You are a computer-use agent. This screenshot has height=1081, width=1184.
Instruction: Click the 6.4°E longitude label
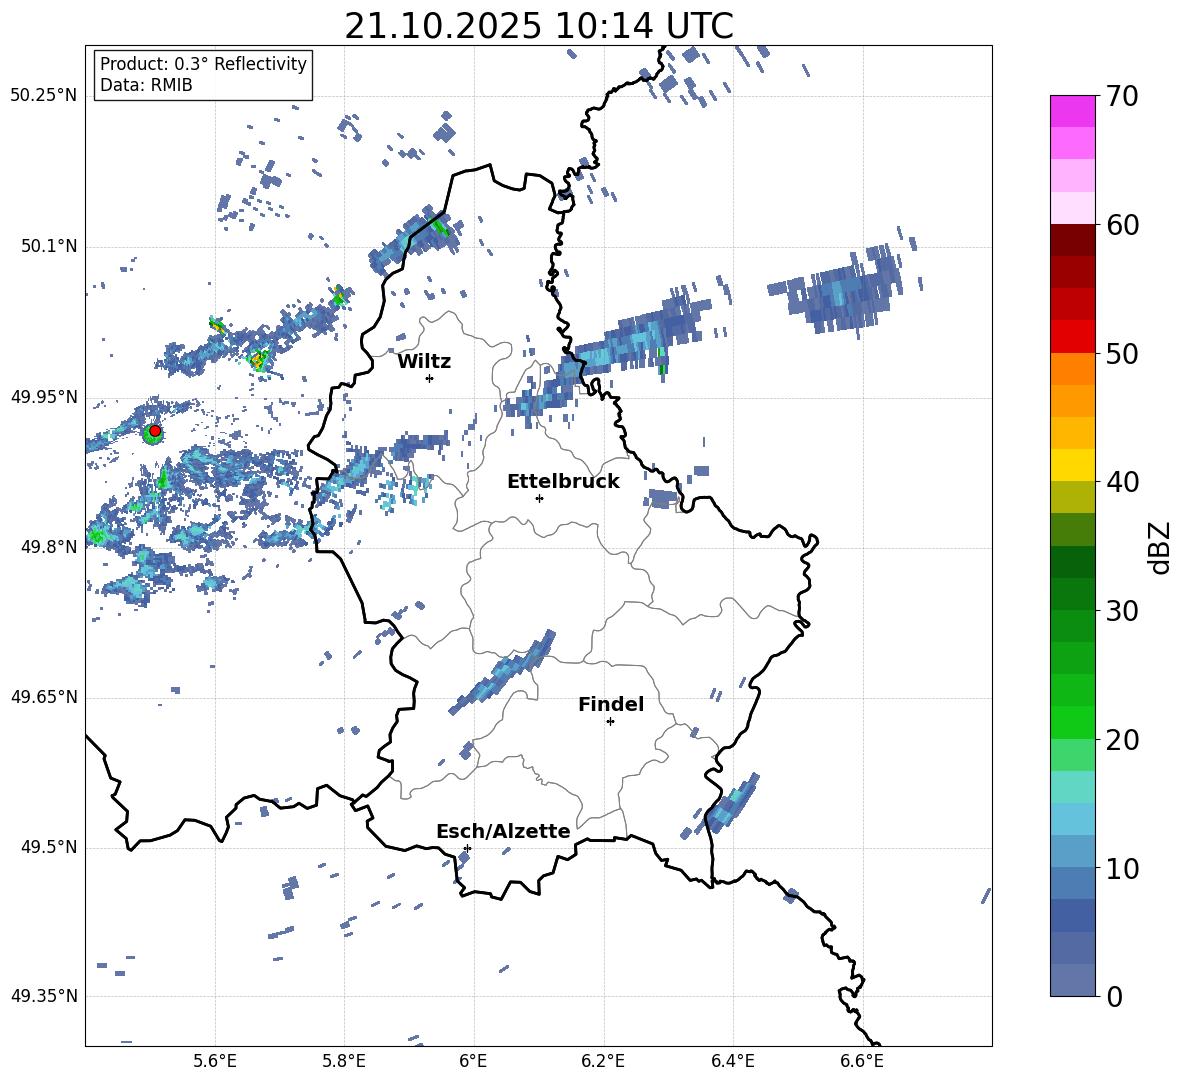point(732,1062)
